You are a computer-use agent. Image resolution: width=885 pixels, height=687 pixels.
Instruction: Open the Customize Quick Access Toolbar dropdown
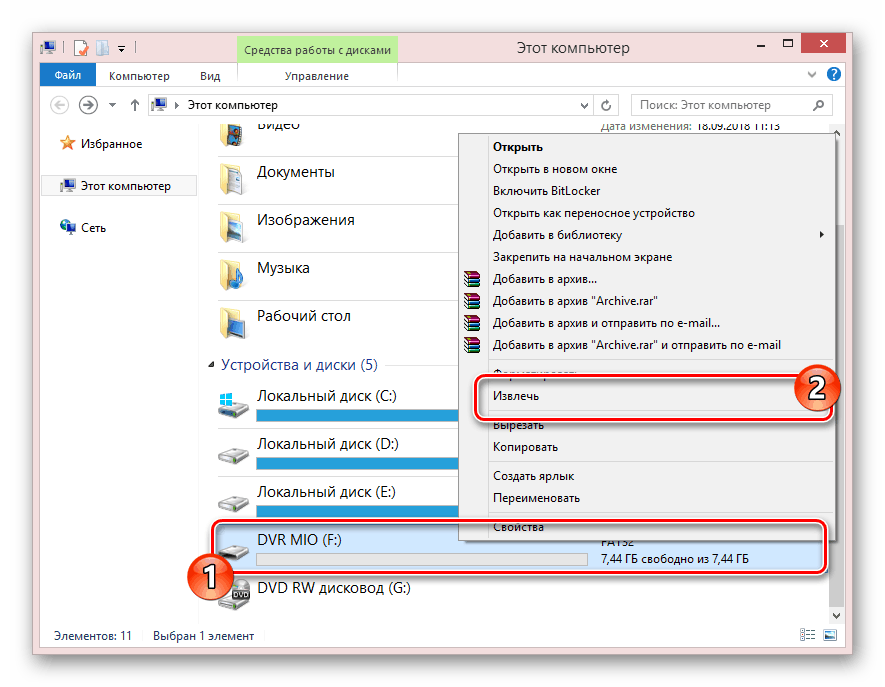(121, 47)
